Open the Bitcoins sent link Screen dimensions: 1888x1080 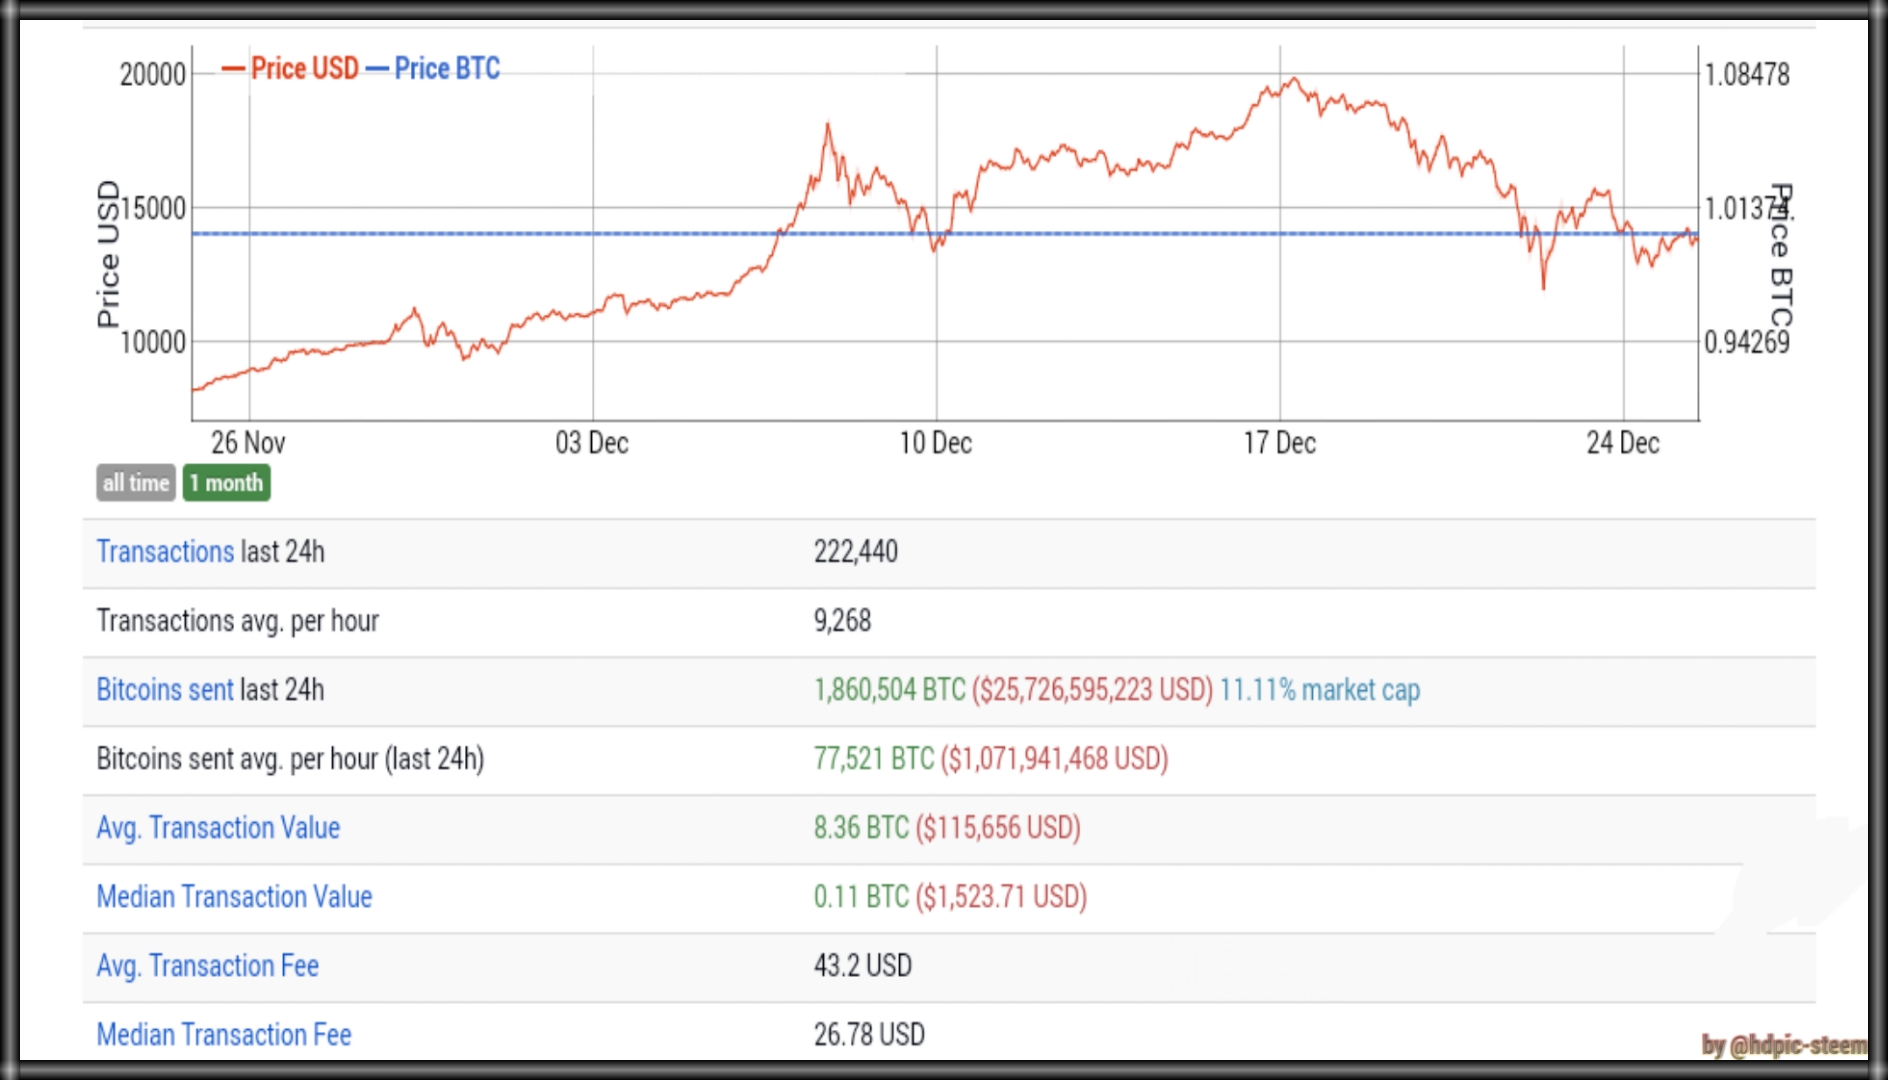click(165, 690)
